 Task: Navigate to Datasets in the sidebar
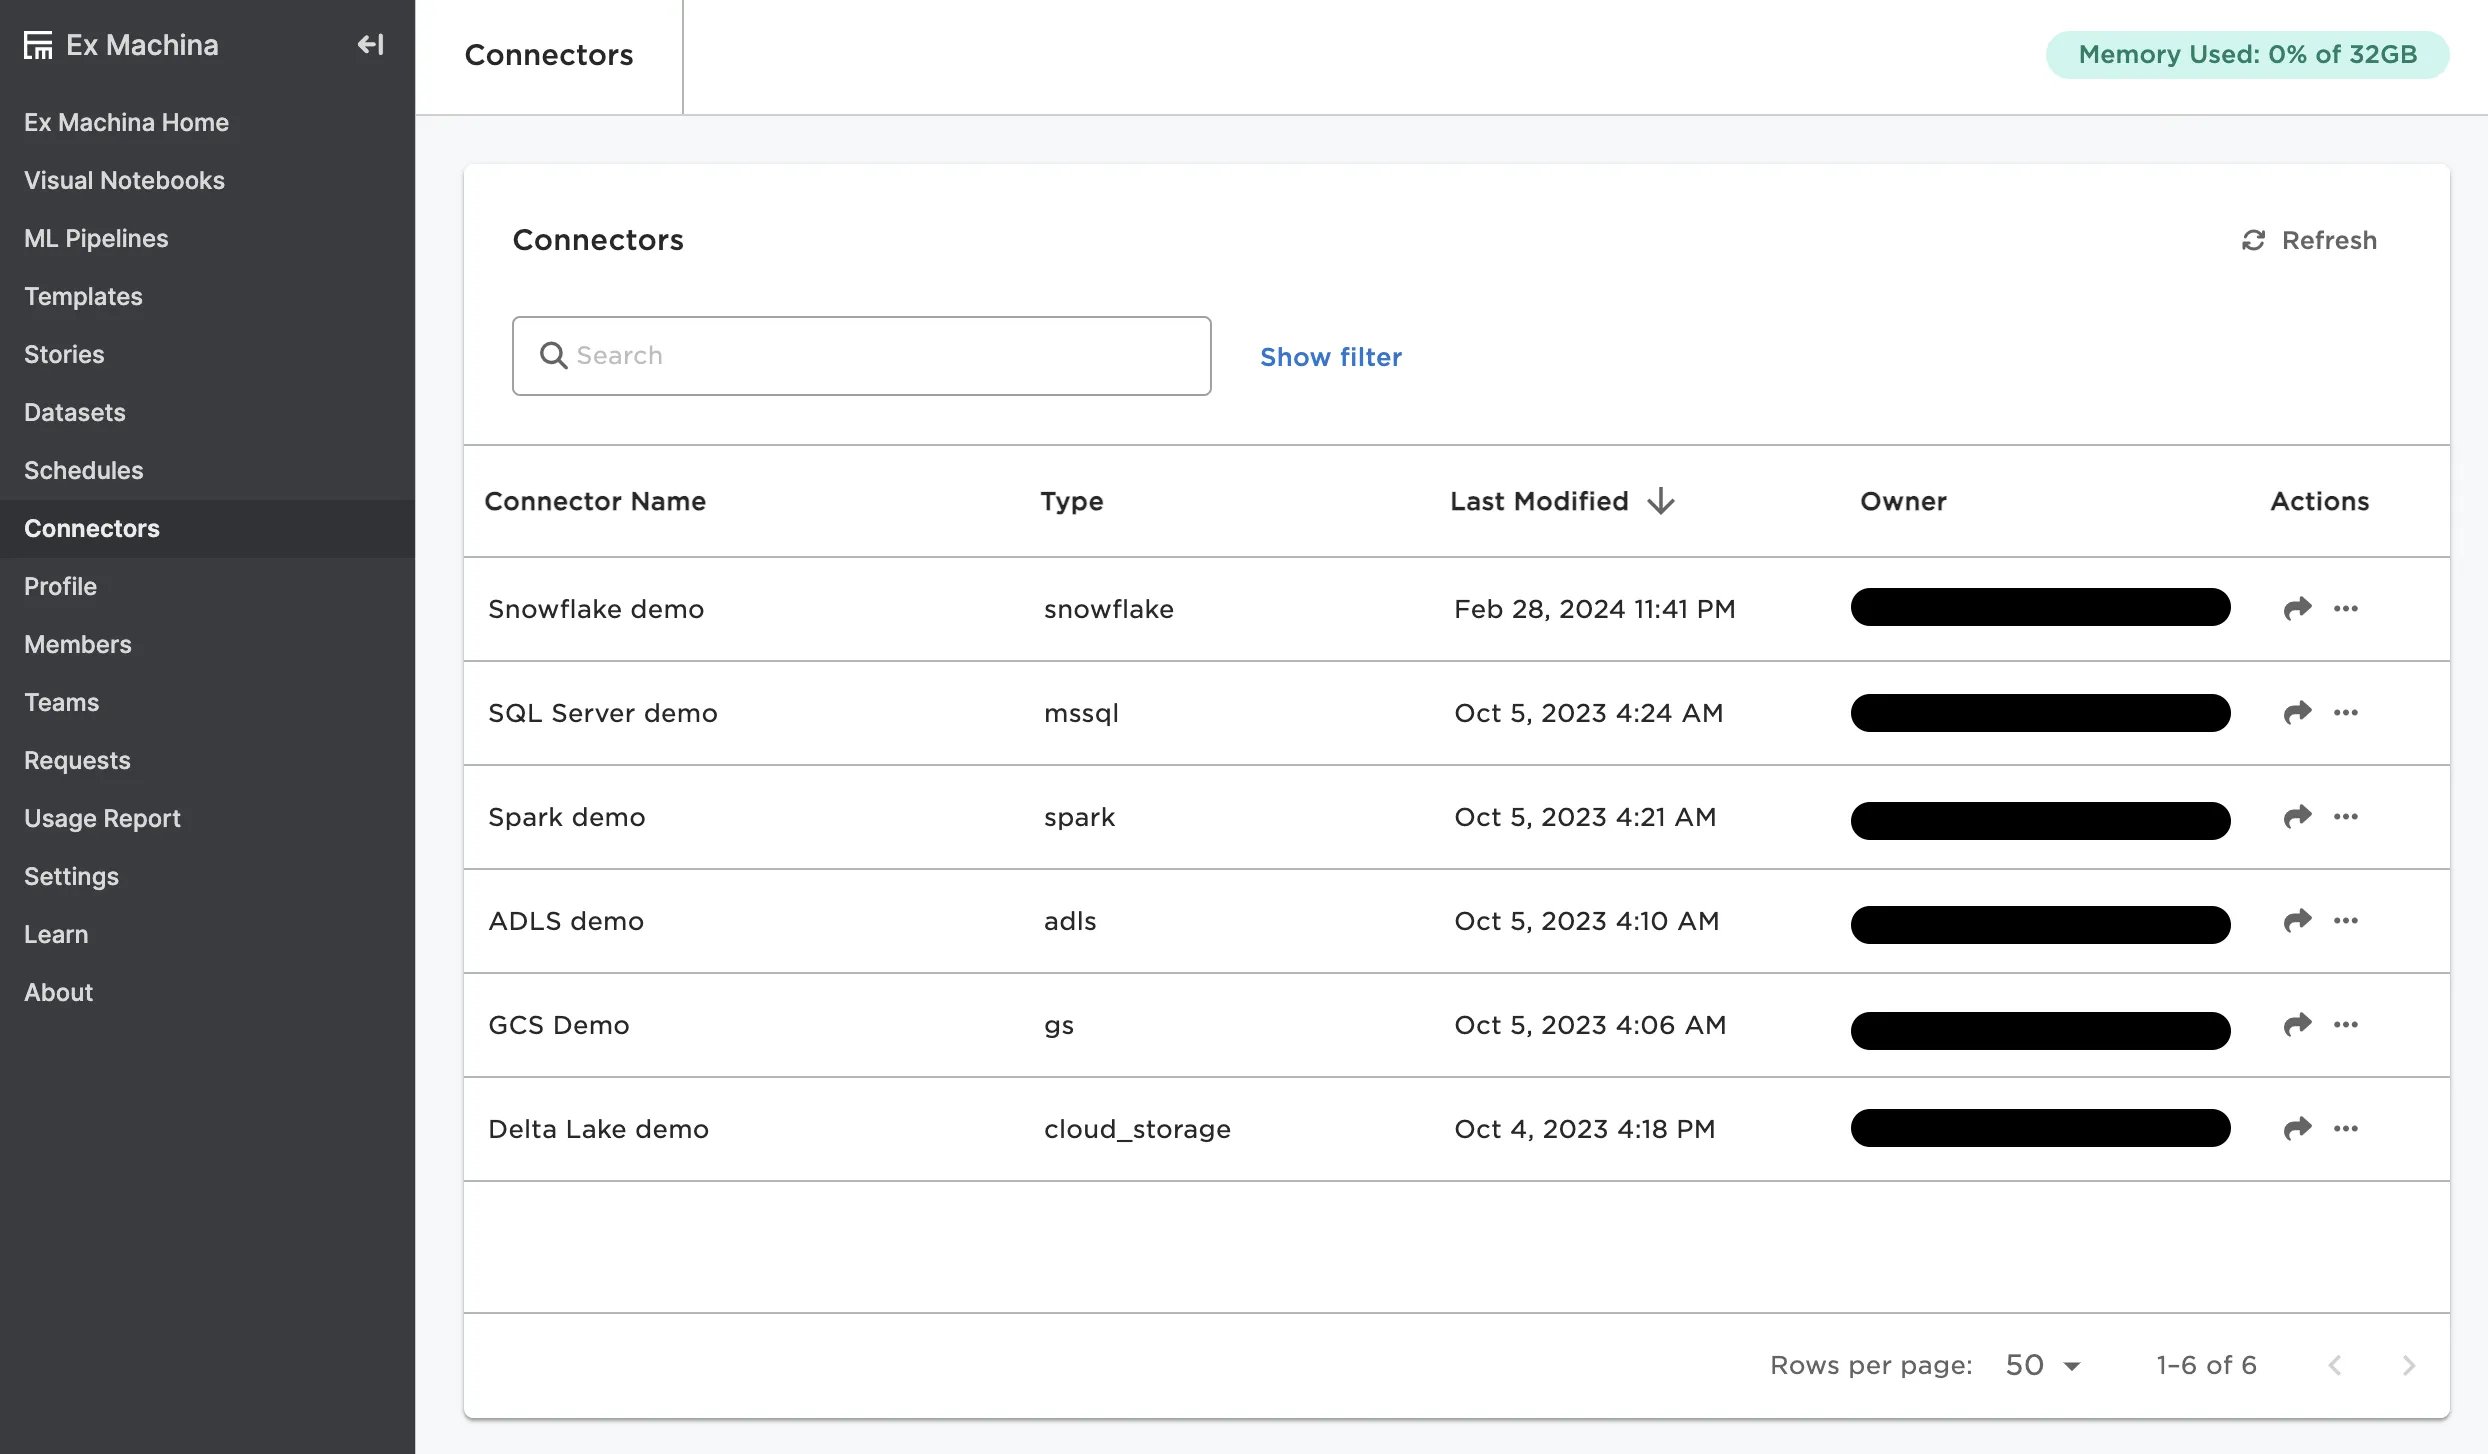click(75, 412)
